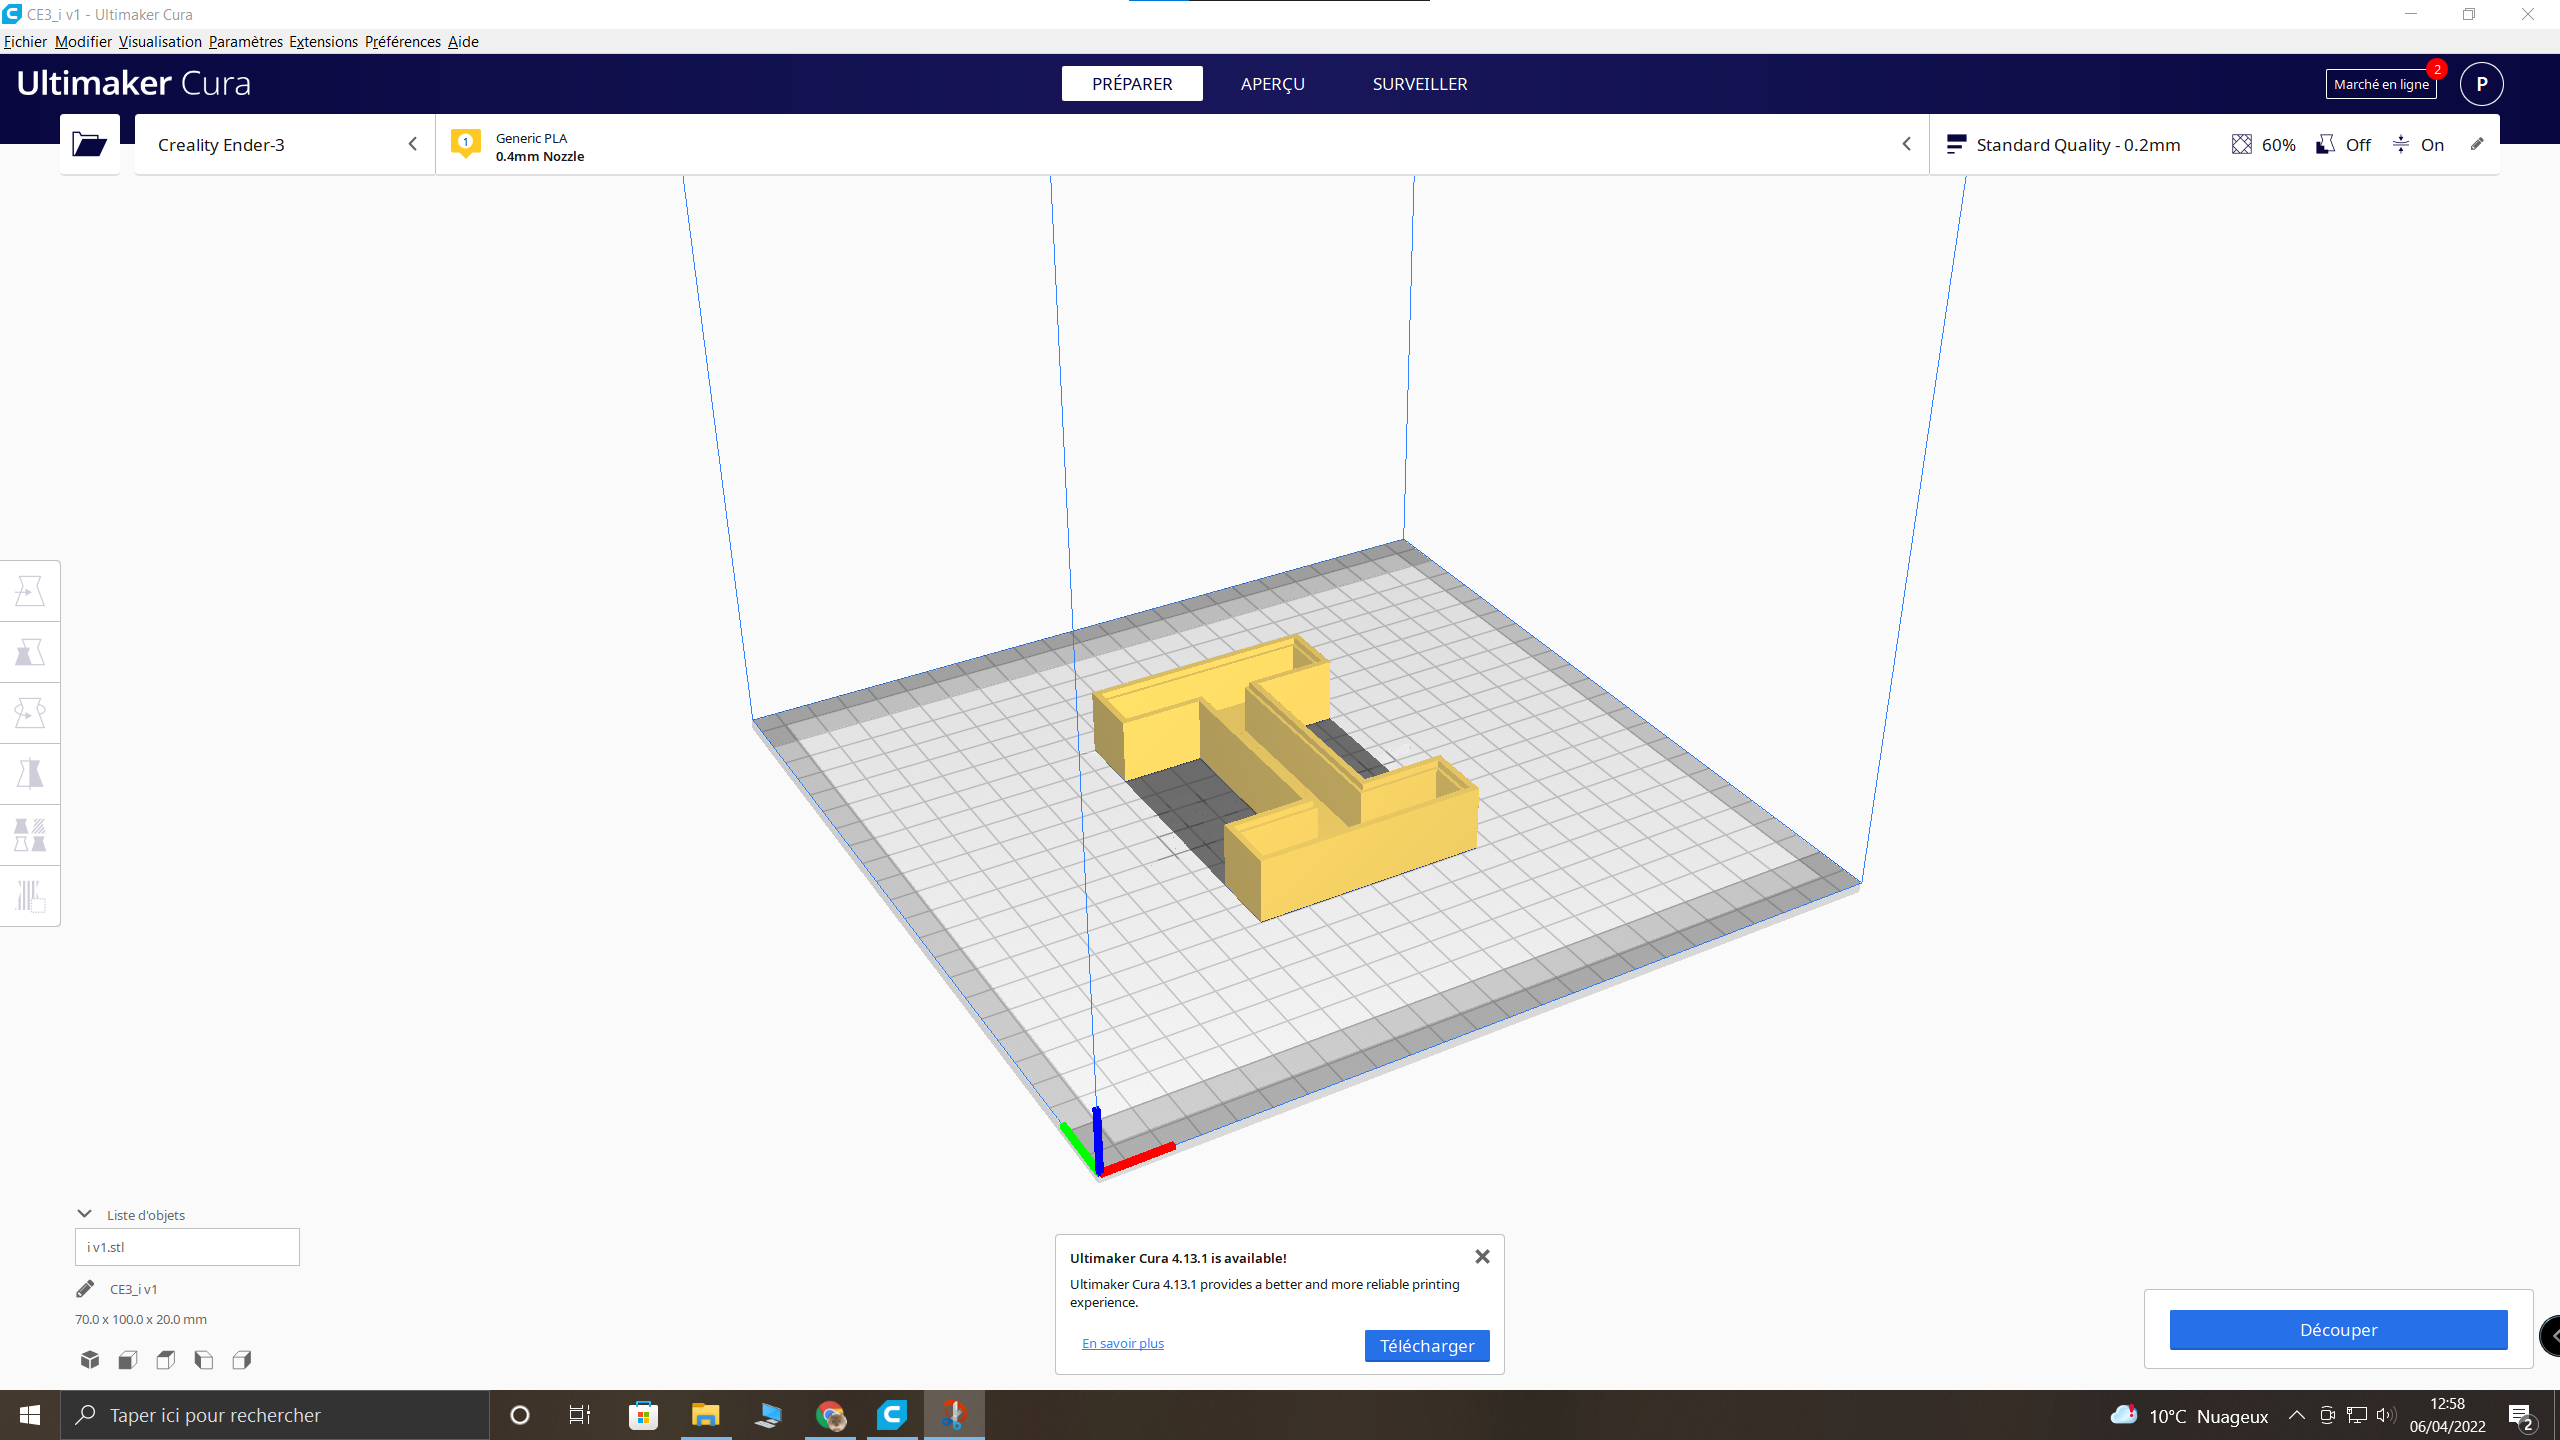Open network icon in system tray
Image resolution: width=2560 pixels, height=1440 pixels.
tap(2357, 1415)
